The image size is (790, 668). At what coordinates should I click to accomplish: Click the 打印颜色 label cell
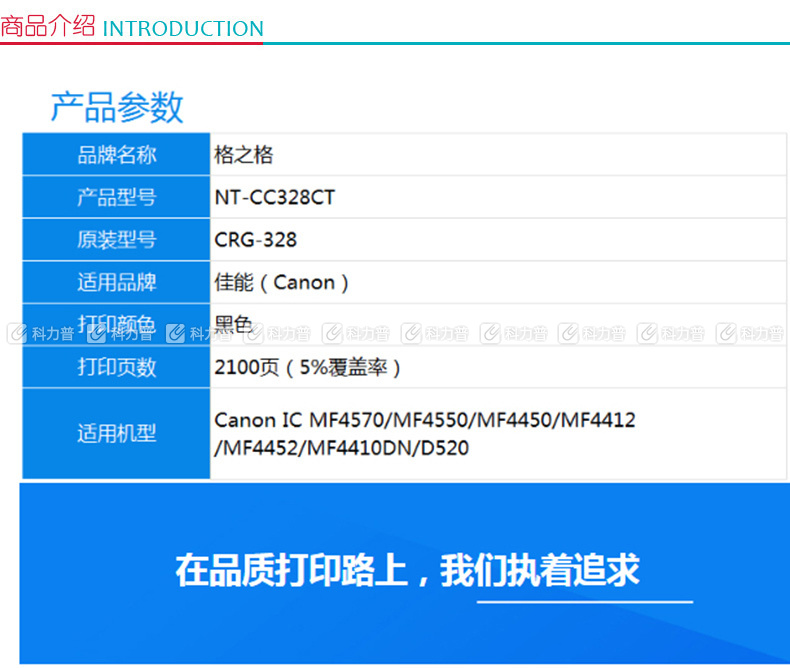(117, 325)
